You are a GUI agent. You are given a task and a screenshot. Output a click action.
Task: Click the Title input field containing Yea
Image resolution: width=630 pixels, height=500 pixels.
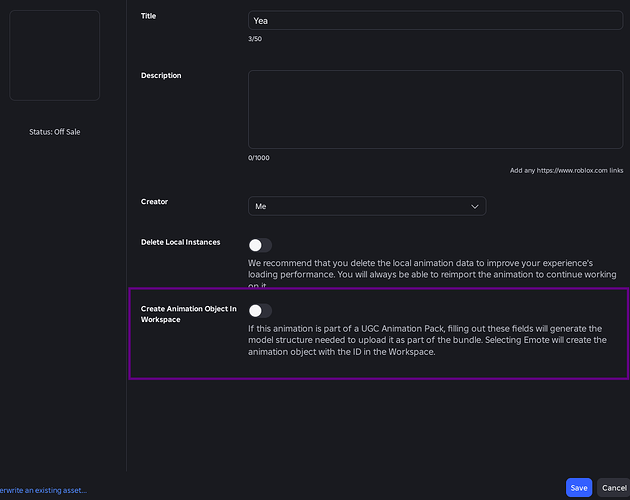click(x=436, y=20)
